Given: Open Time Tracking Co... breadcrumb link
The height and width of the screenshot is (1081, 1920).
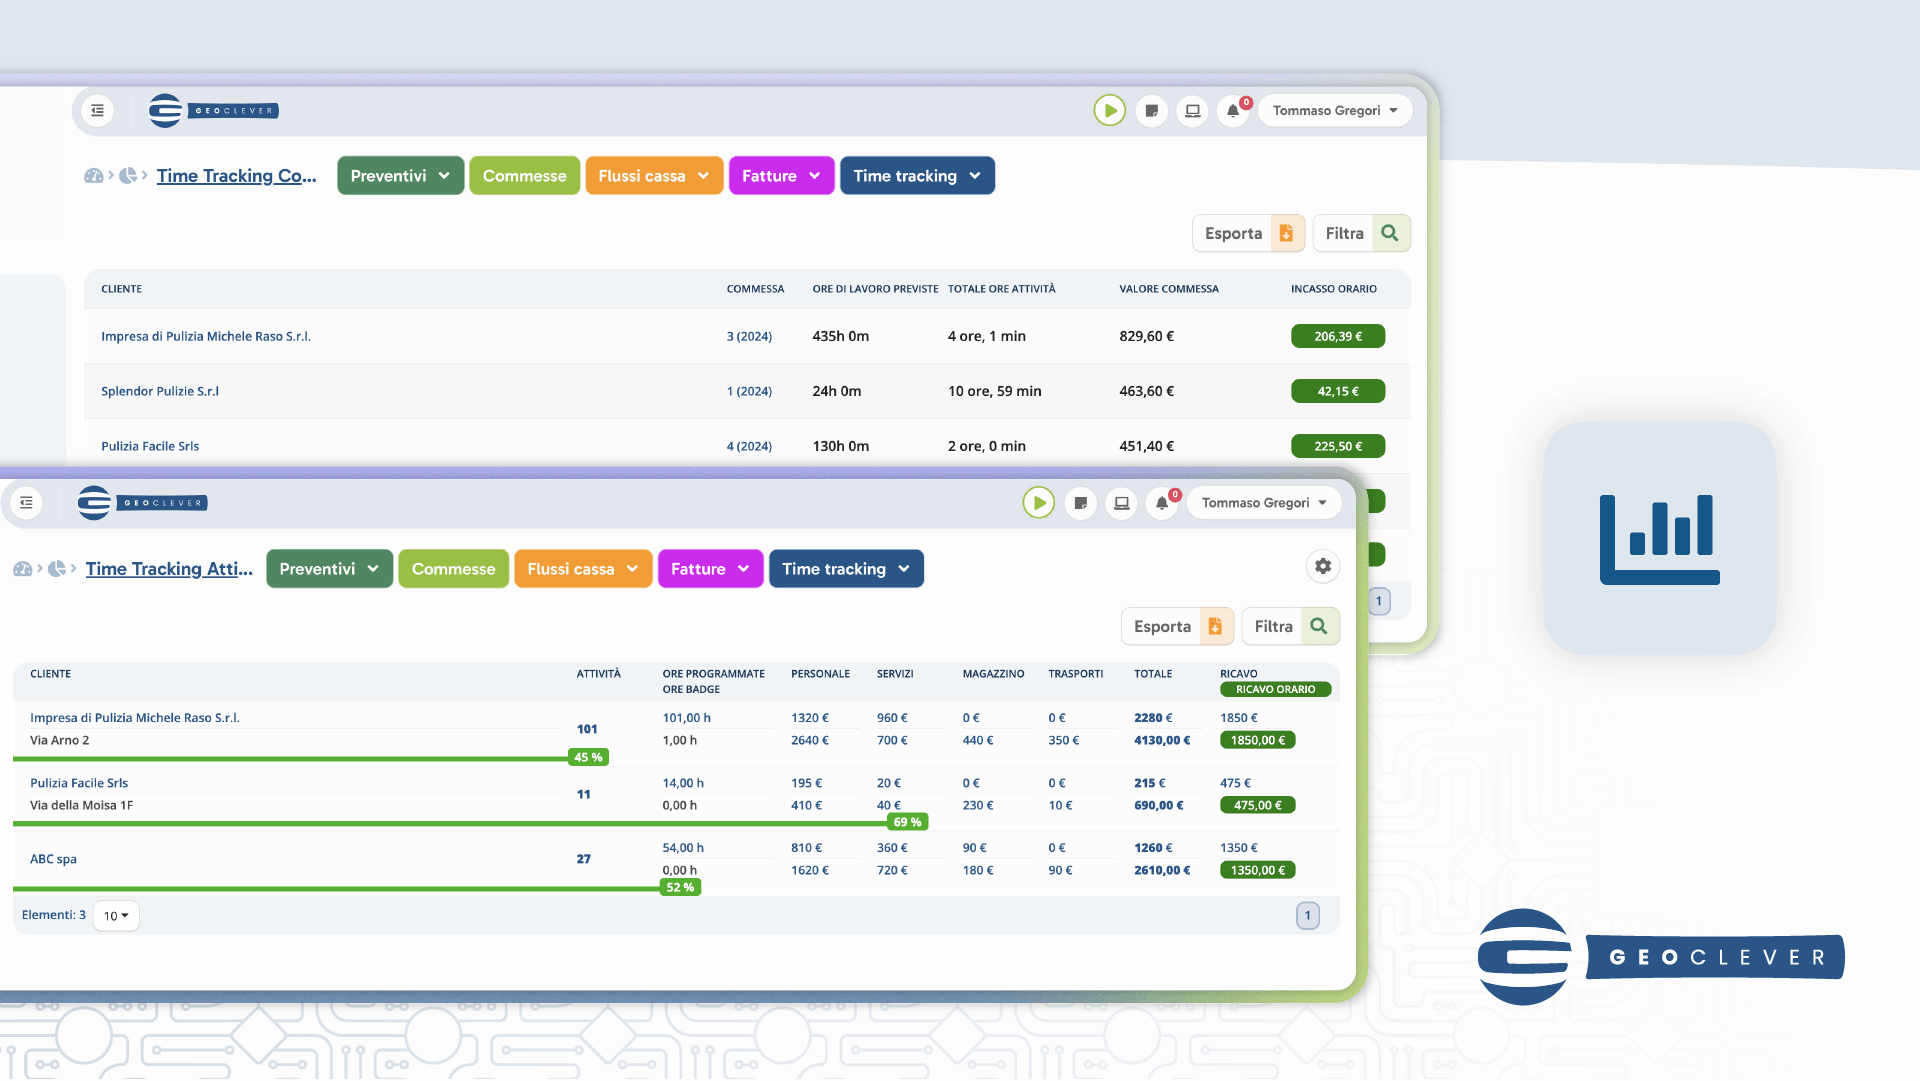Looking at the screenshot, I should (236, 176).
